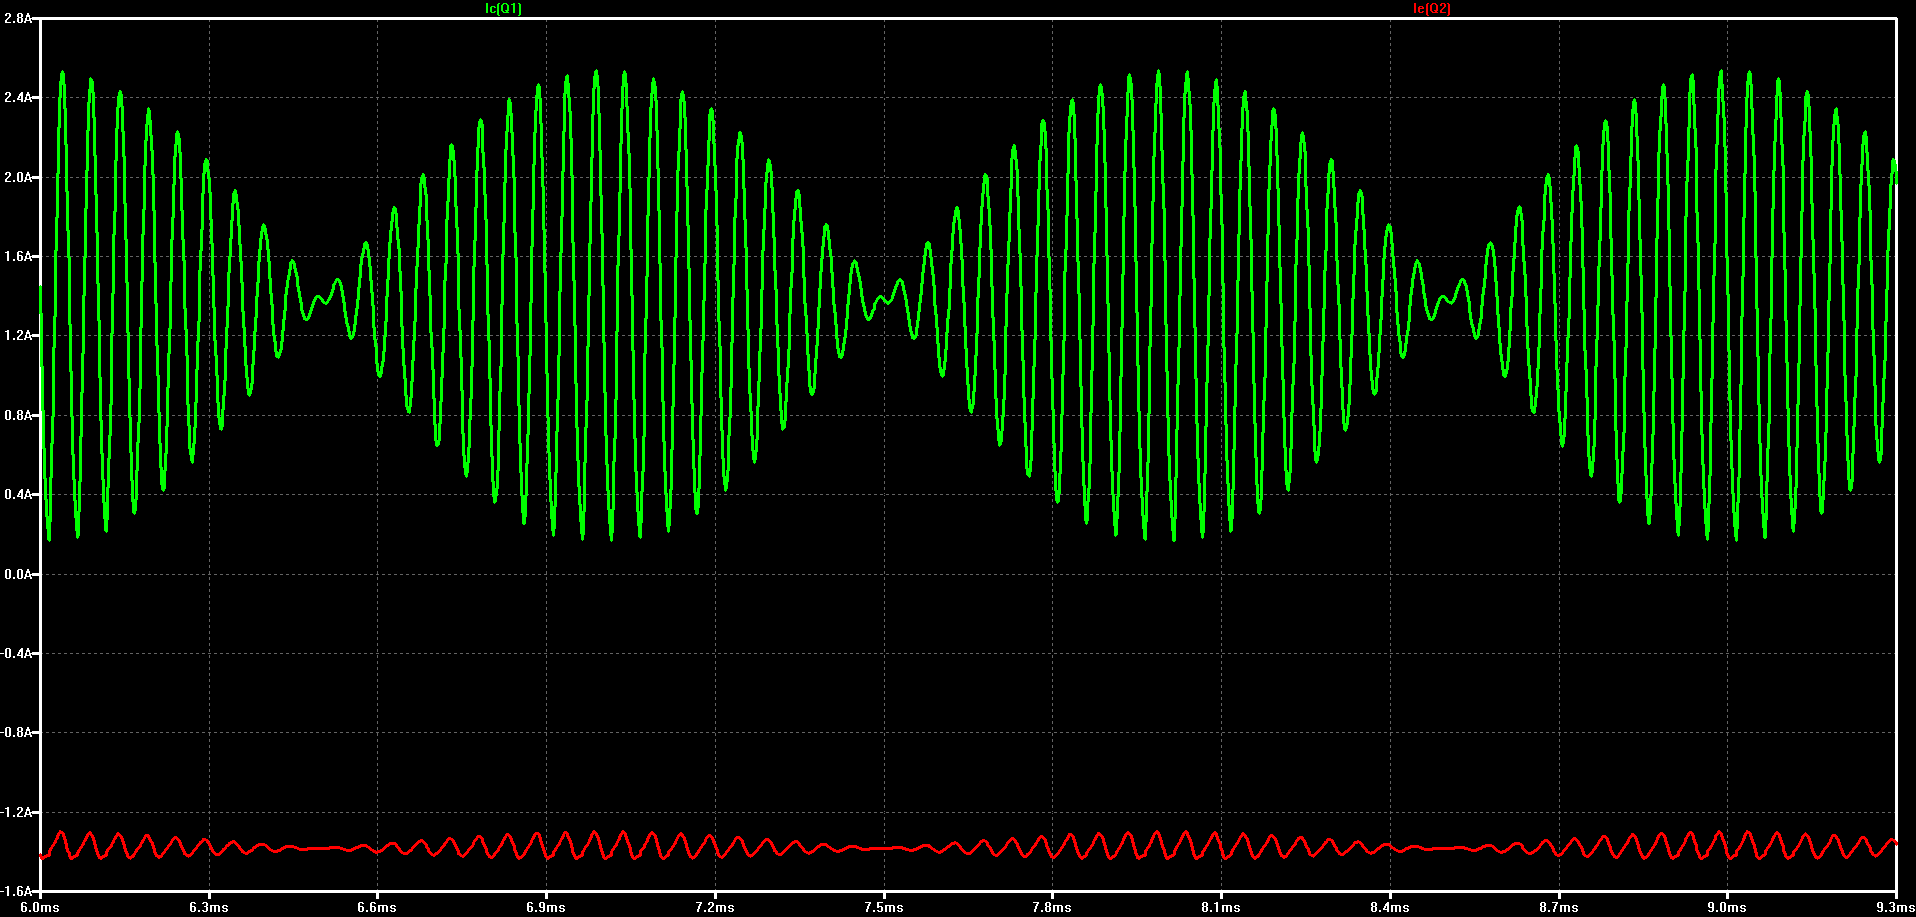Click the 6.0ms time axis label

40,907
